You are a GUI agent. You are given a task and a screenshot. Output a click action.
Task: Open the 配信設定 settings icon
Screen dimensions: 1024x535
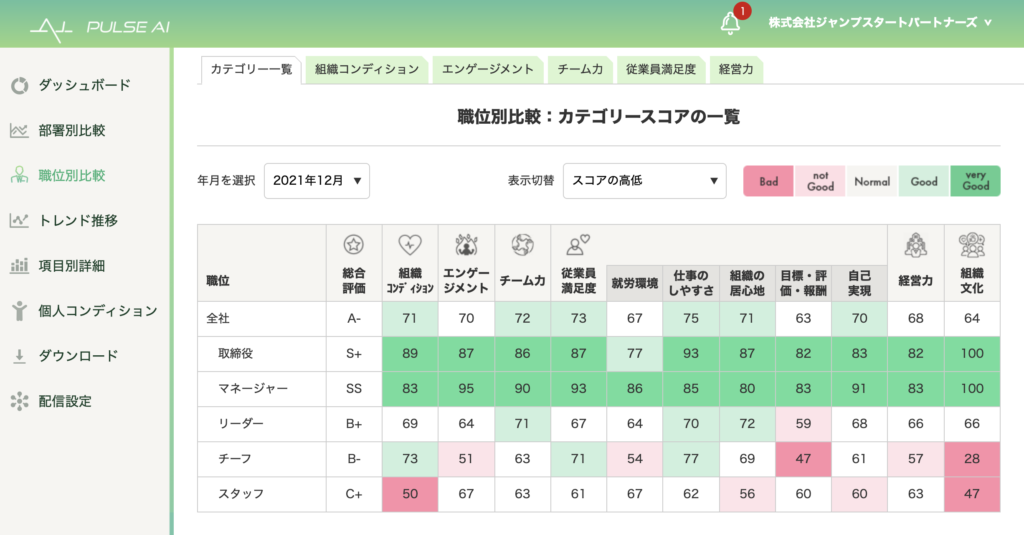(x=19, y=401)
